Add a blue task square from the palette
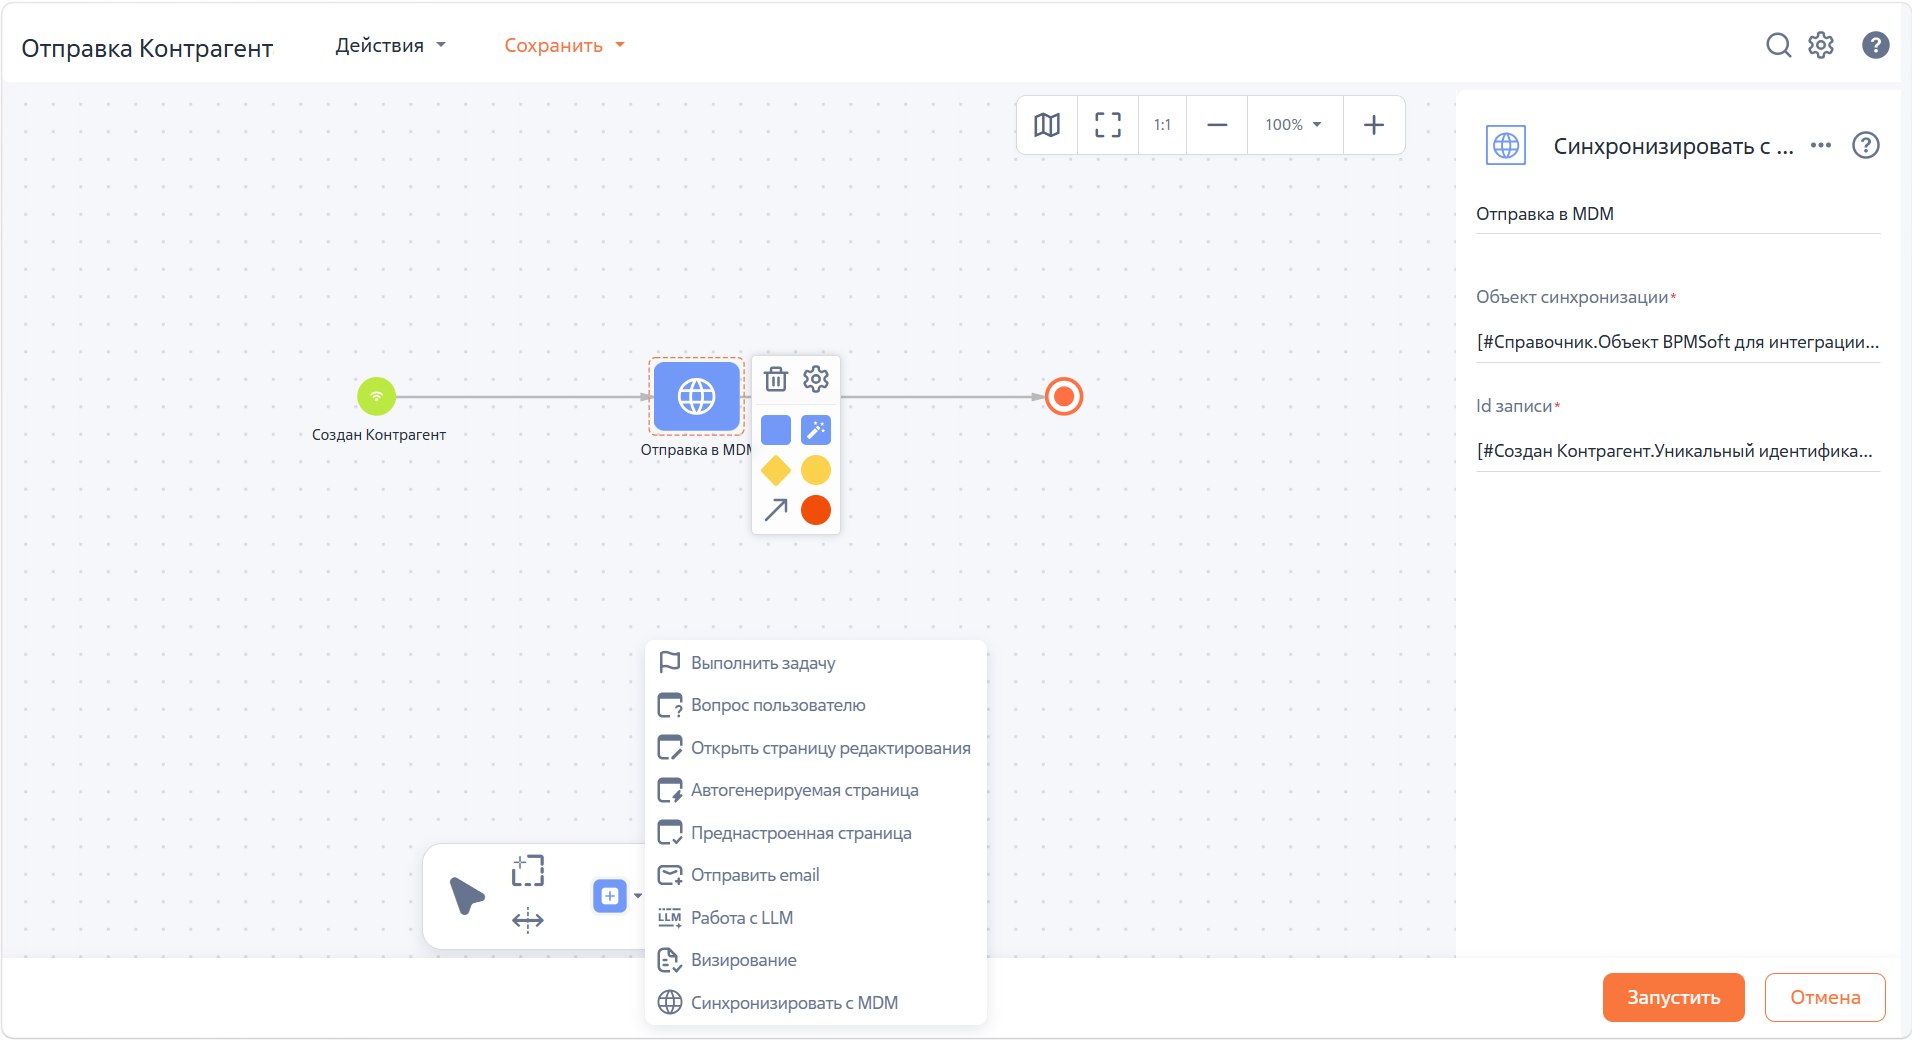Screen dimensions: 1915x1041 click(x=776, y=430)
